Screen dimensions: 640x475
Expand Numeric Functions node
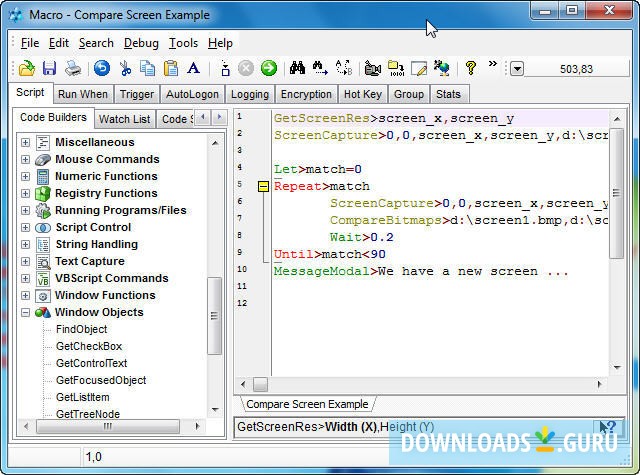tap(25, 176)
